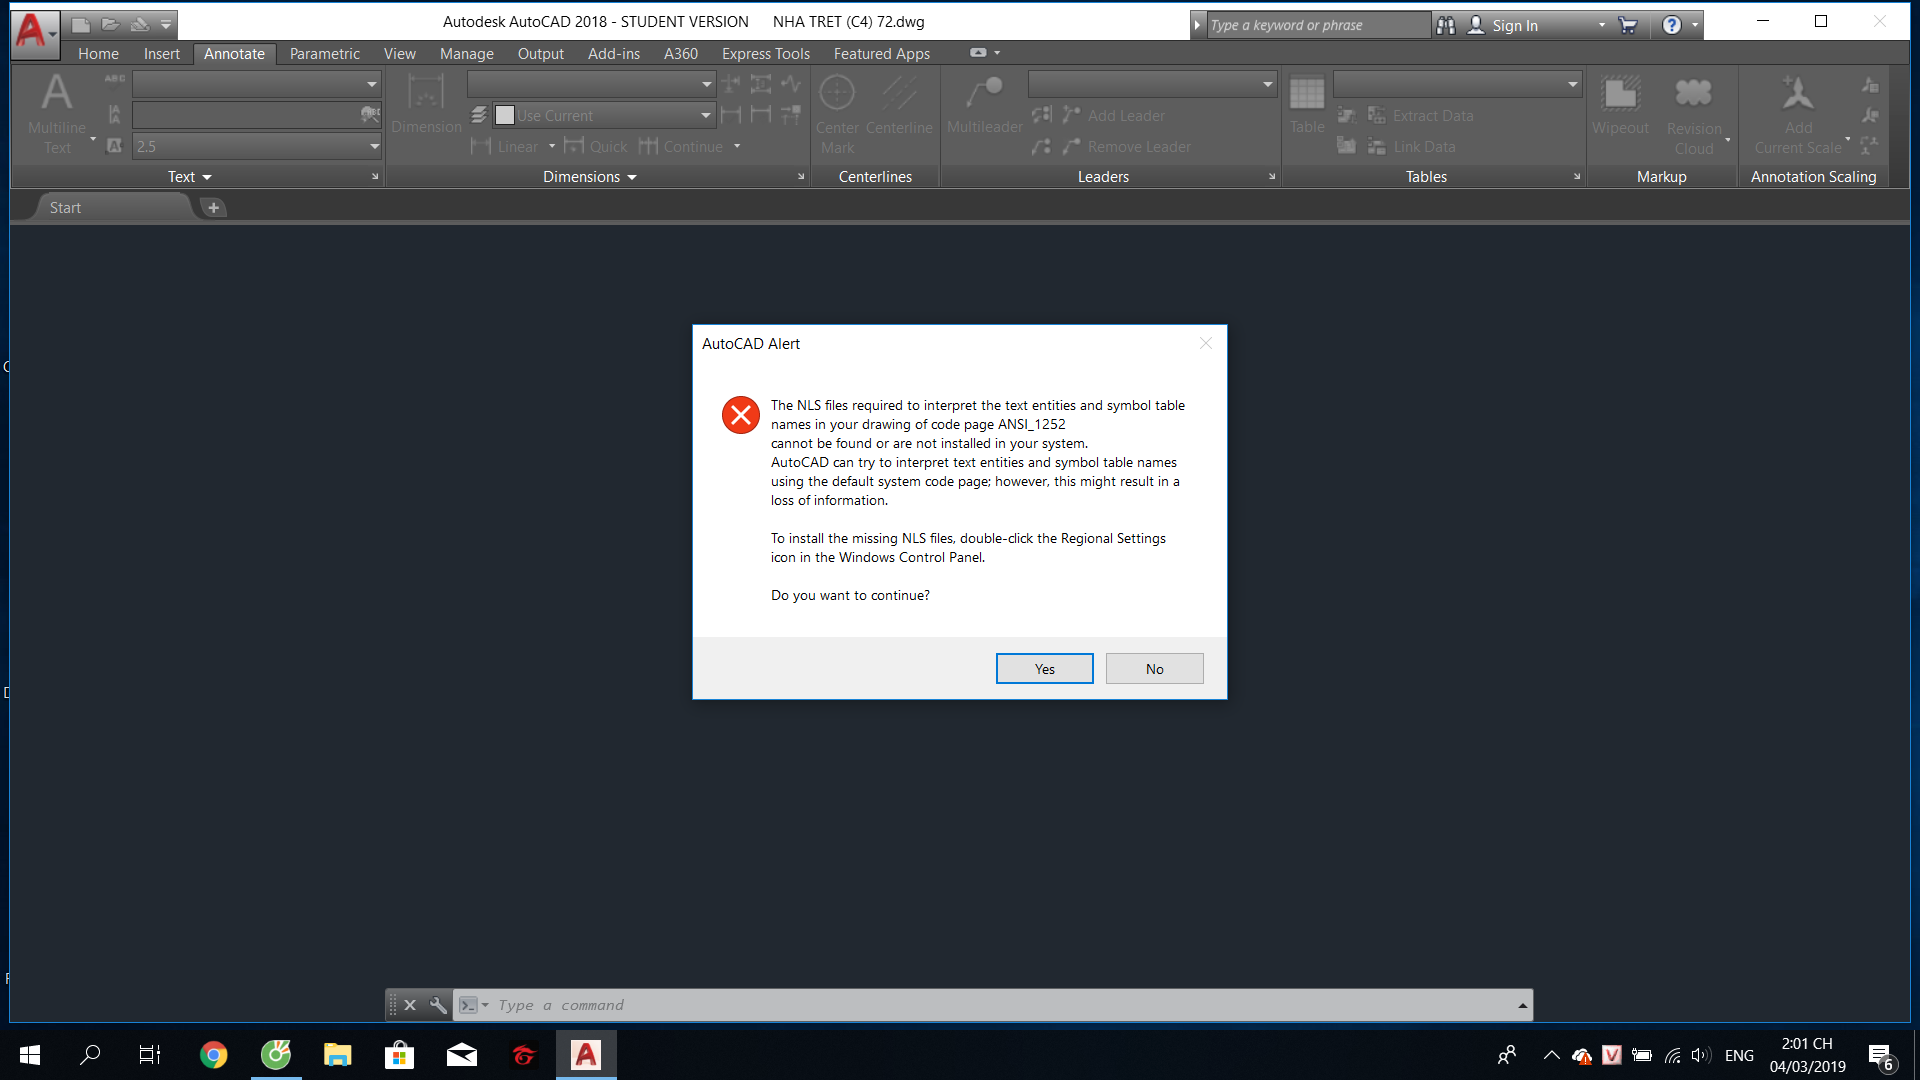Switch to the Home ribbon tab
The height and width of the screenshot is (1080, 1920).
click(x=98, y=54)
